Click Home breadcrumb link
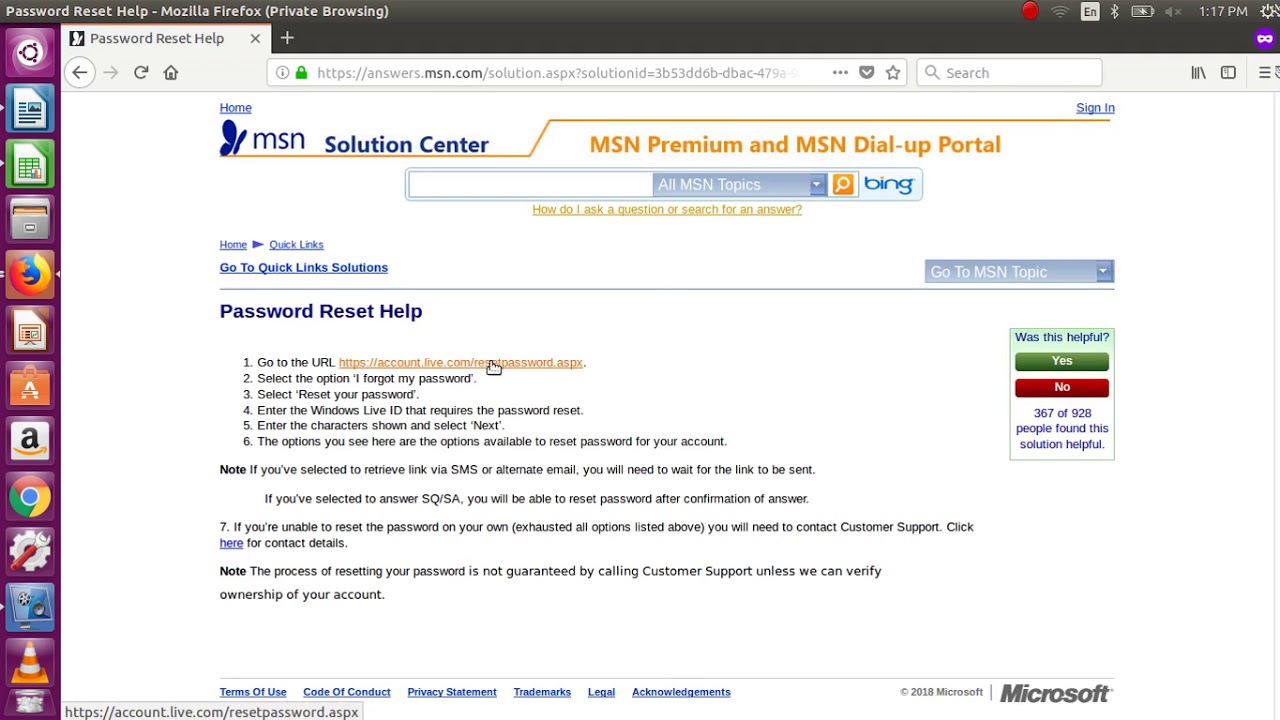The height and width of the screenshot is (720, 1280). [233, 244]
